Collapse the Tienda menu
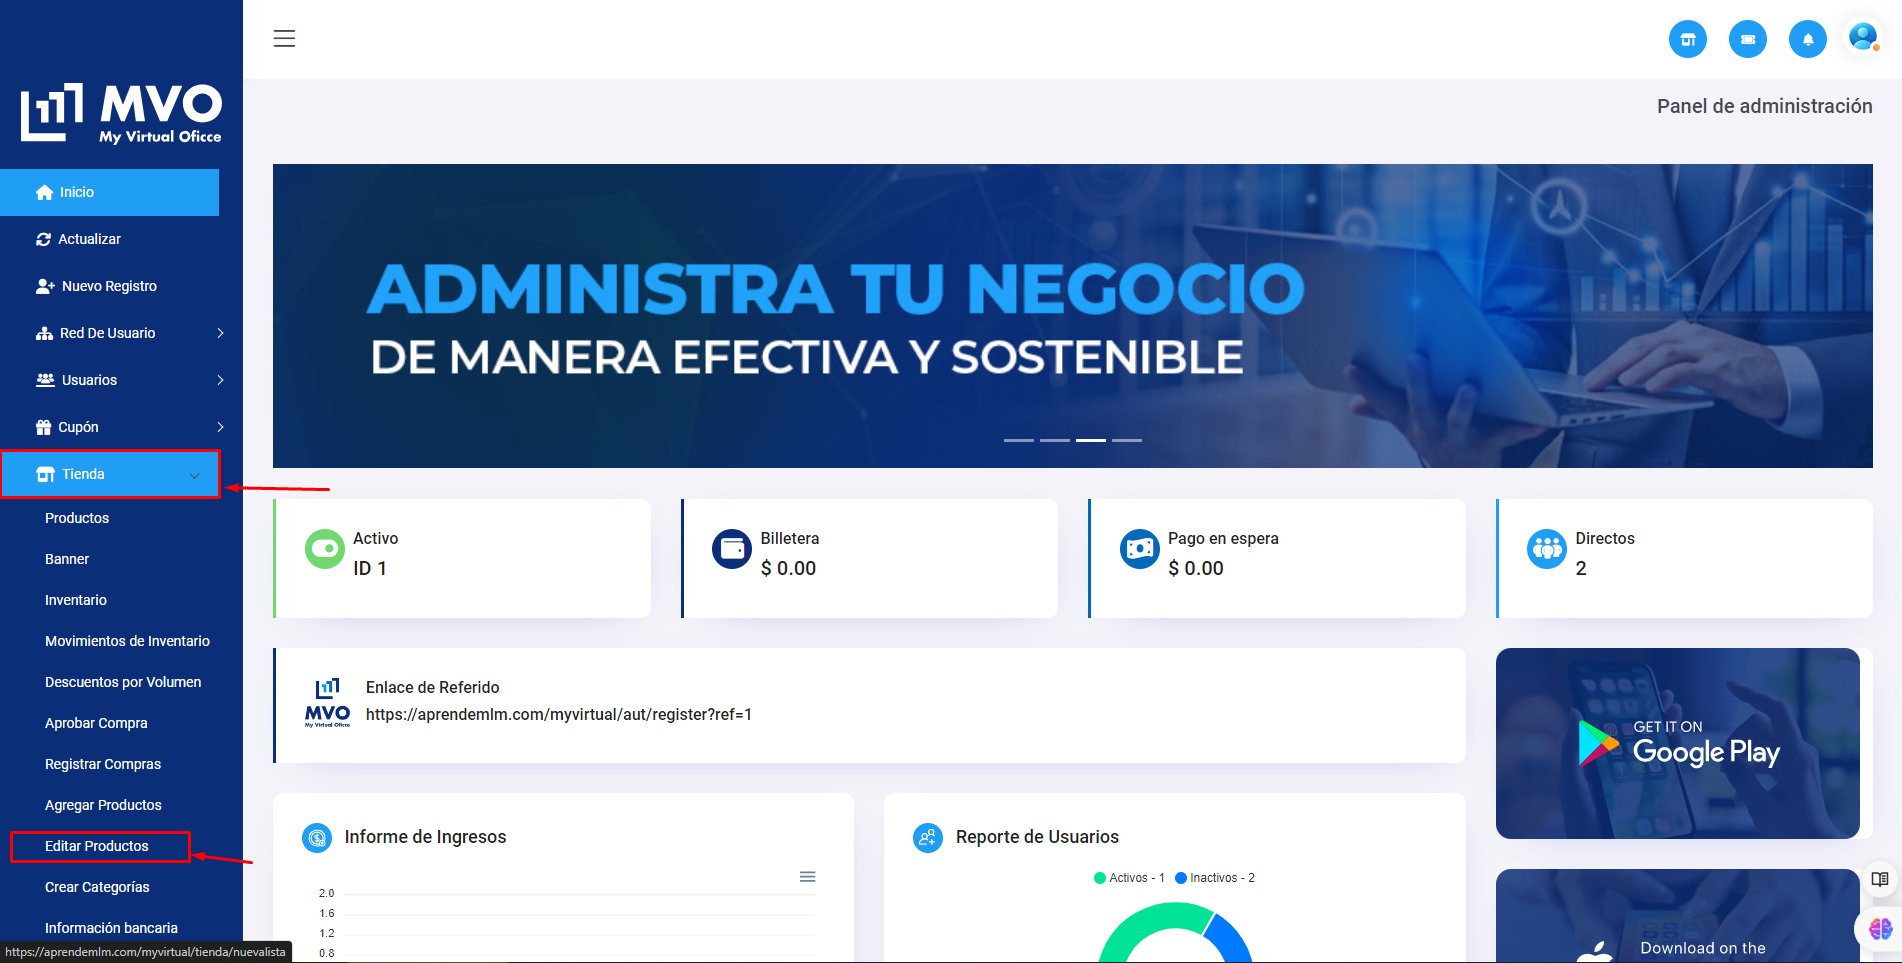This screenshot has height=963, width=1902. point(110,474)
